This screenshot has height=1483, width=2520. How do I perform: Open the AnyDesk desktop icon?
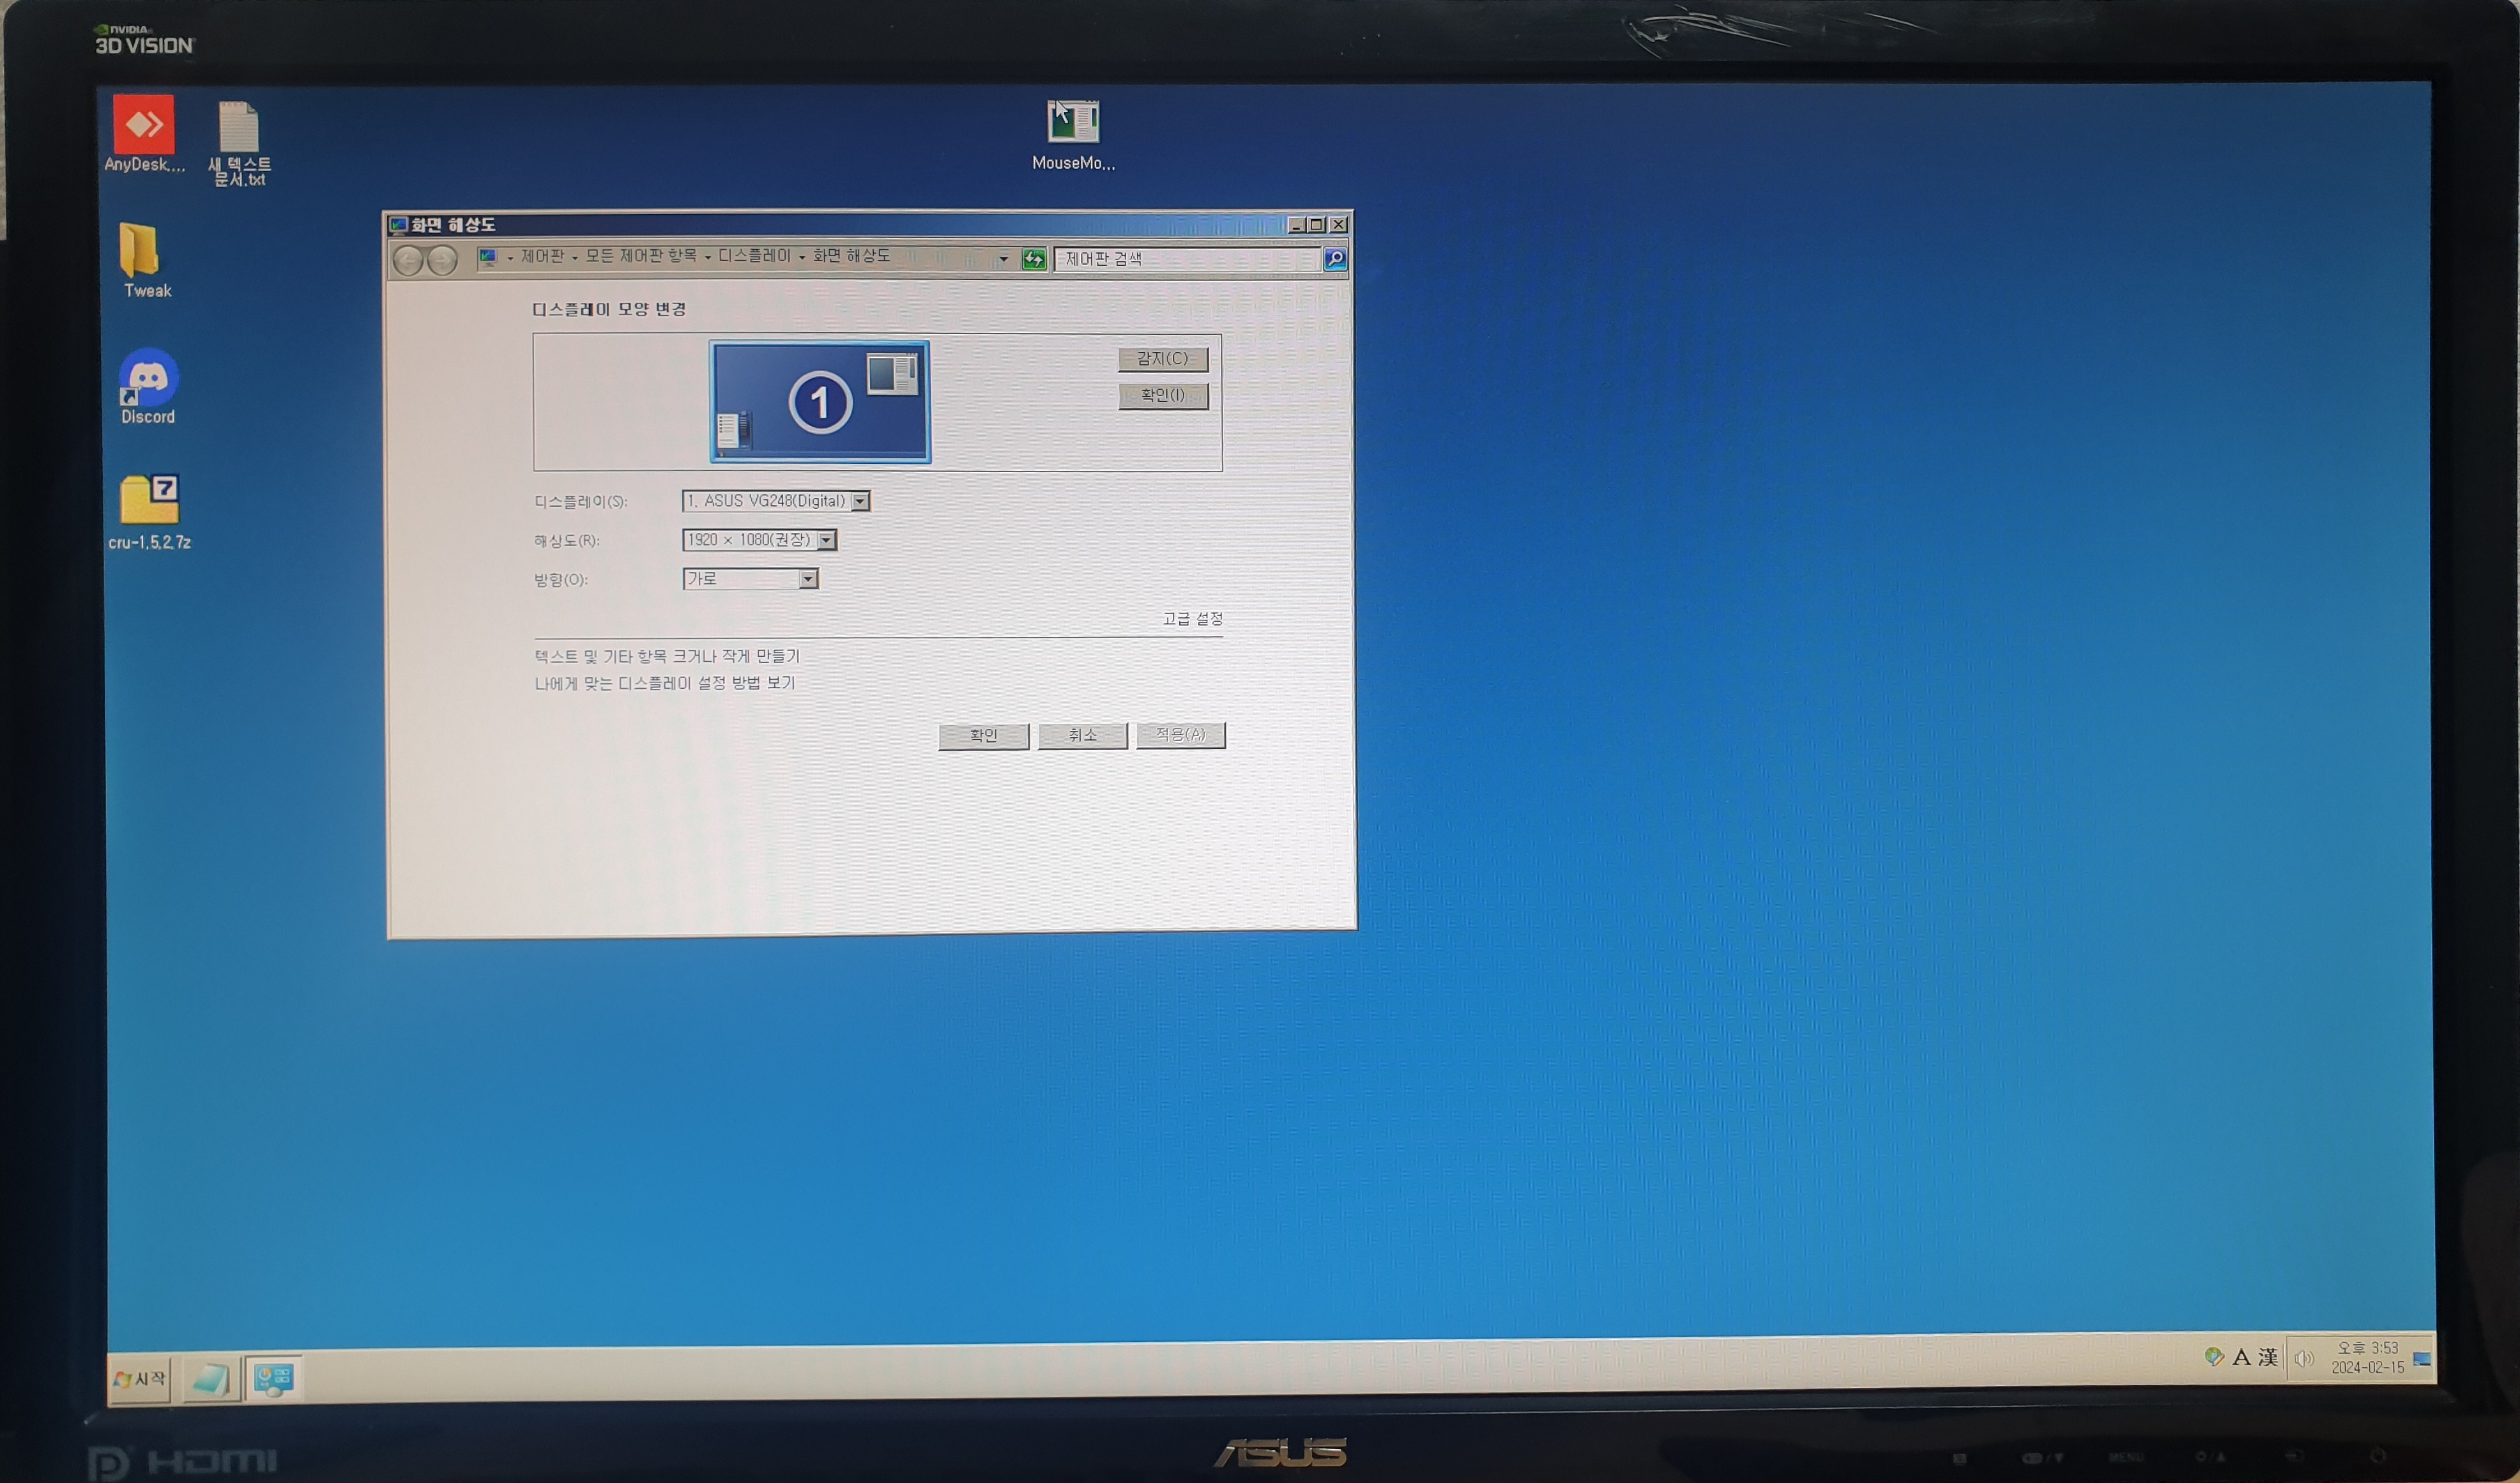pos(143,125)
